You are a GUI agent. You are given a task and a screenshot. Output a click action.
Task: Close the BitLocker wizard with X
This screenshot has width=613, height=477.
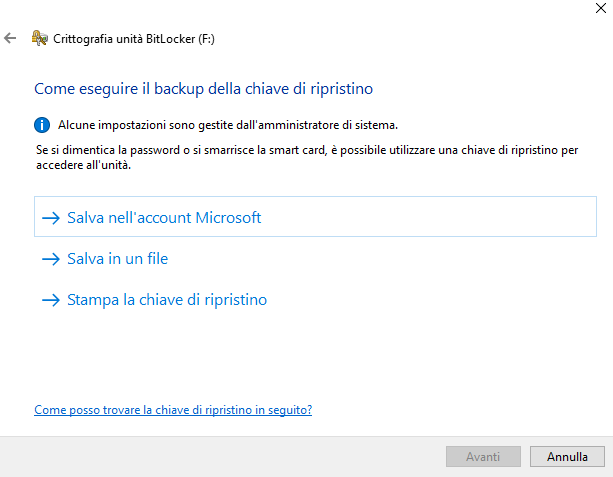601,8
